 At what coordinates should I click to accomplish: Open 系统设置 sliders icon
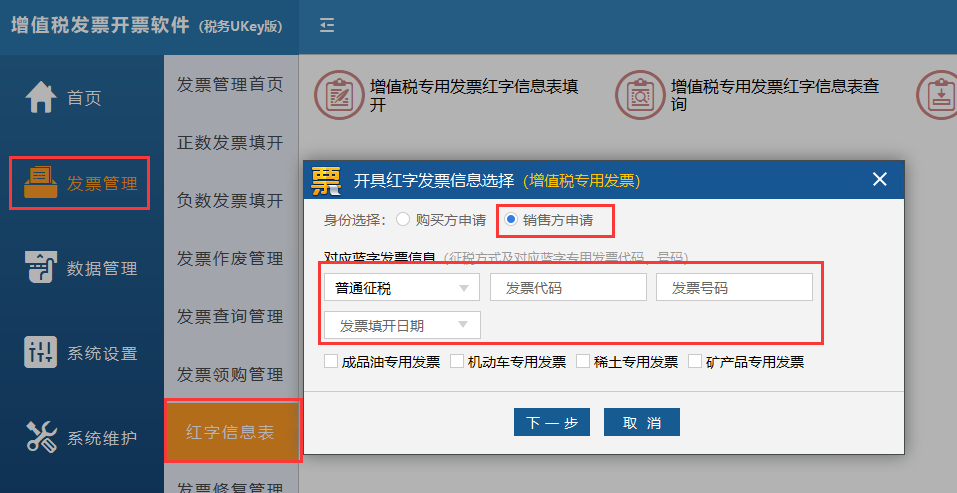[40, 352]
